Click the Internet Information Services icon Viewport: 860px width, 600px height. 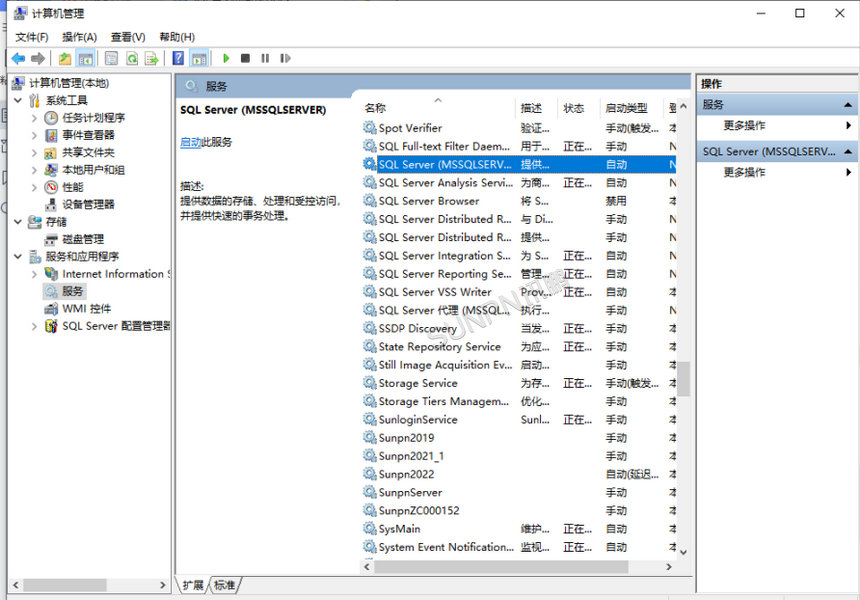[51, 274]
